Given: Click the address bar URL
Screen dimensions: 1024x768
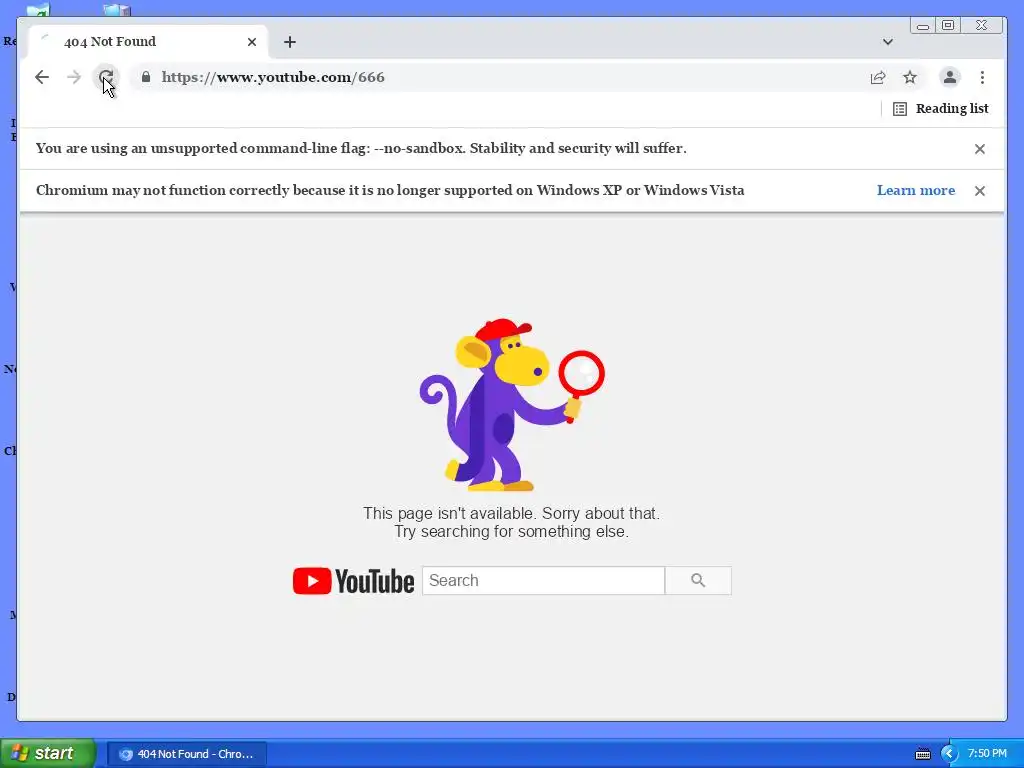Looking at the screenshot, I should point(273,77).
